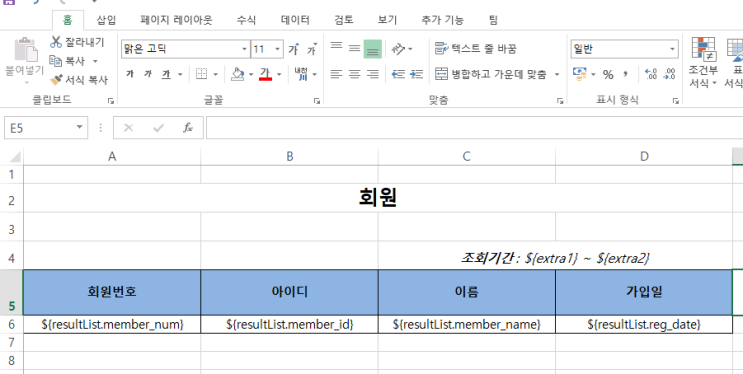Align text left

pos(336,74)
